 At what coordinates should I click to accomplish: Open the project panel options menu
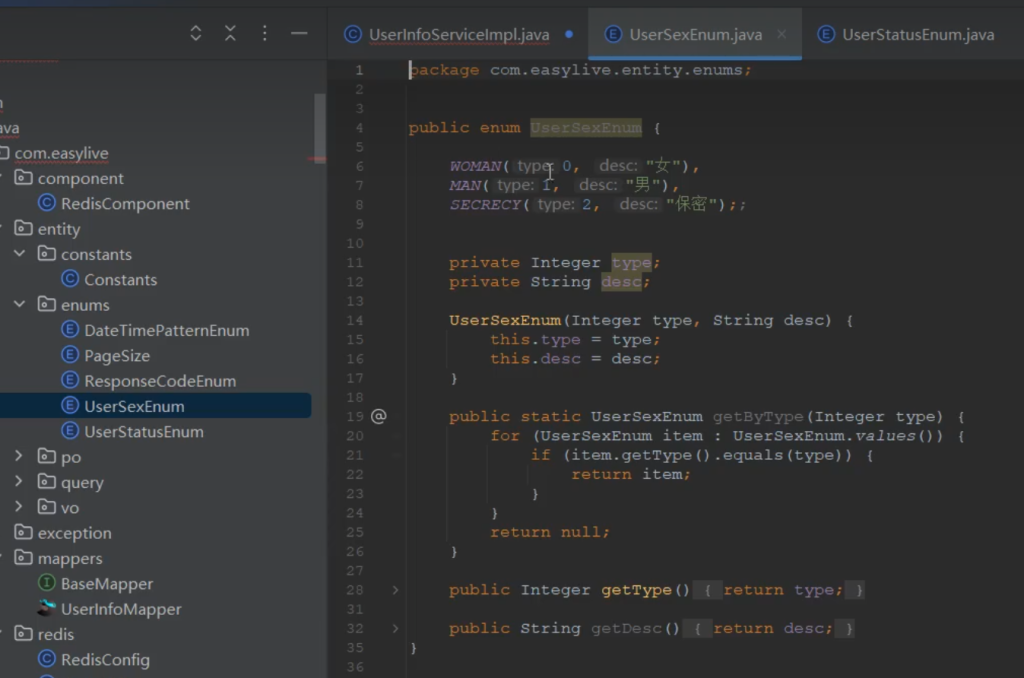(264, 33)
